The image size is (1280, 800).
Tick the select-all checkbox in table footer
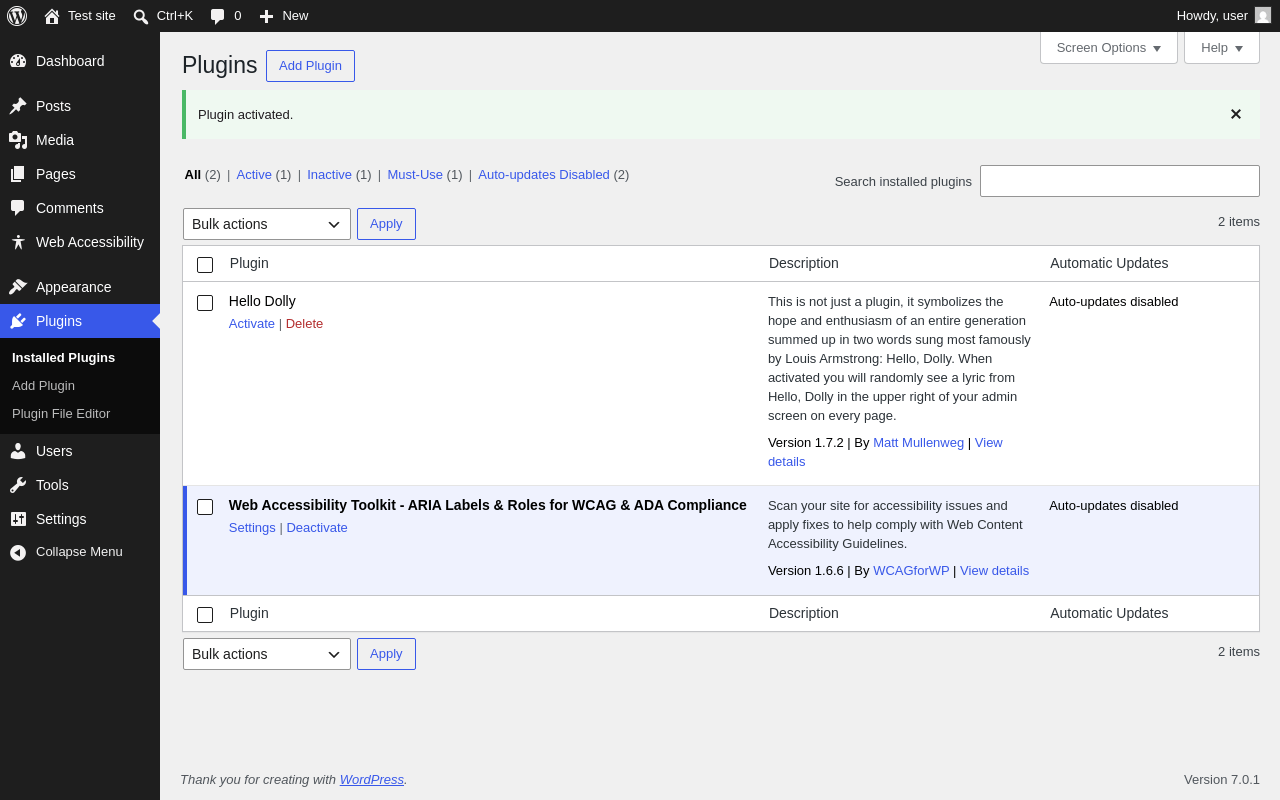point(205,614)
